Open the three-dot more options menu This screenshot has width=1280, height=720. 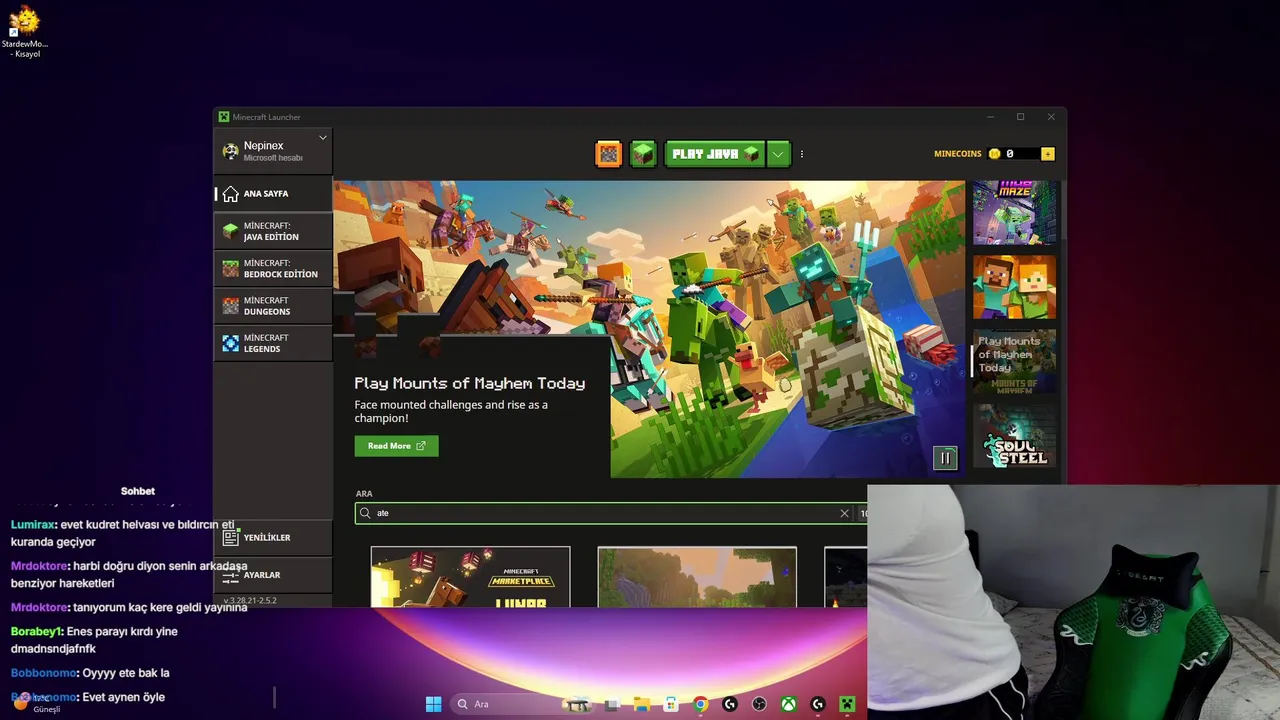[x=801, y=154]
